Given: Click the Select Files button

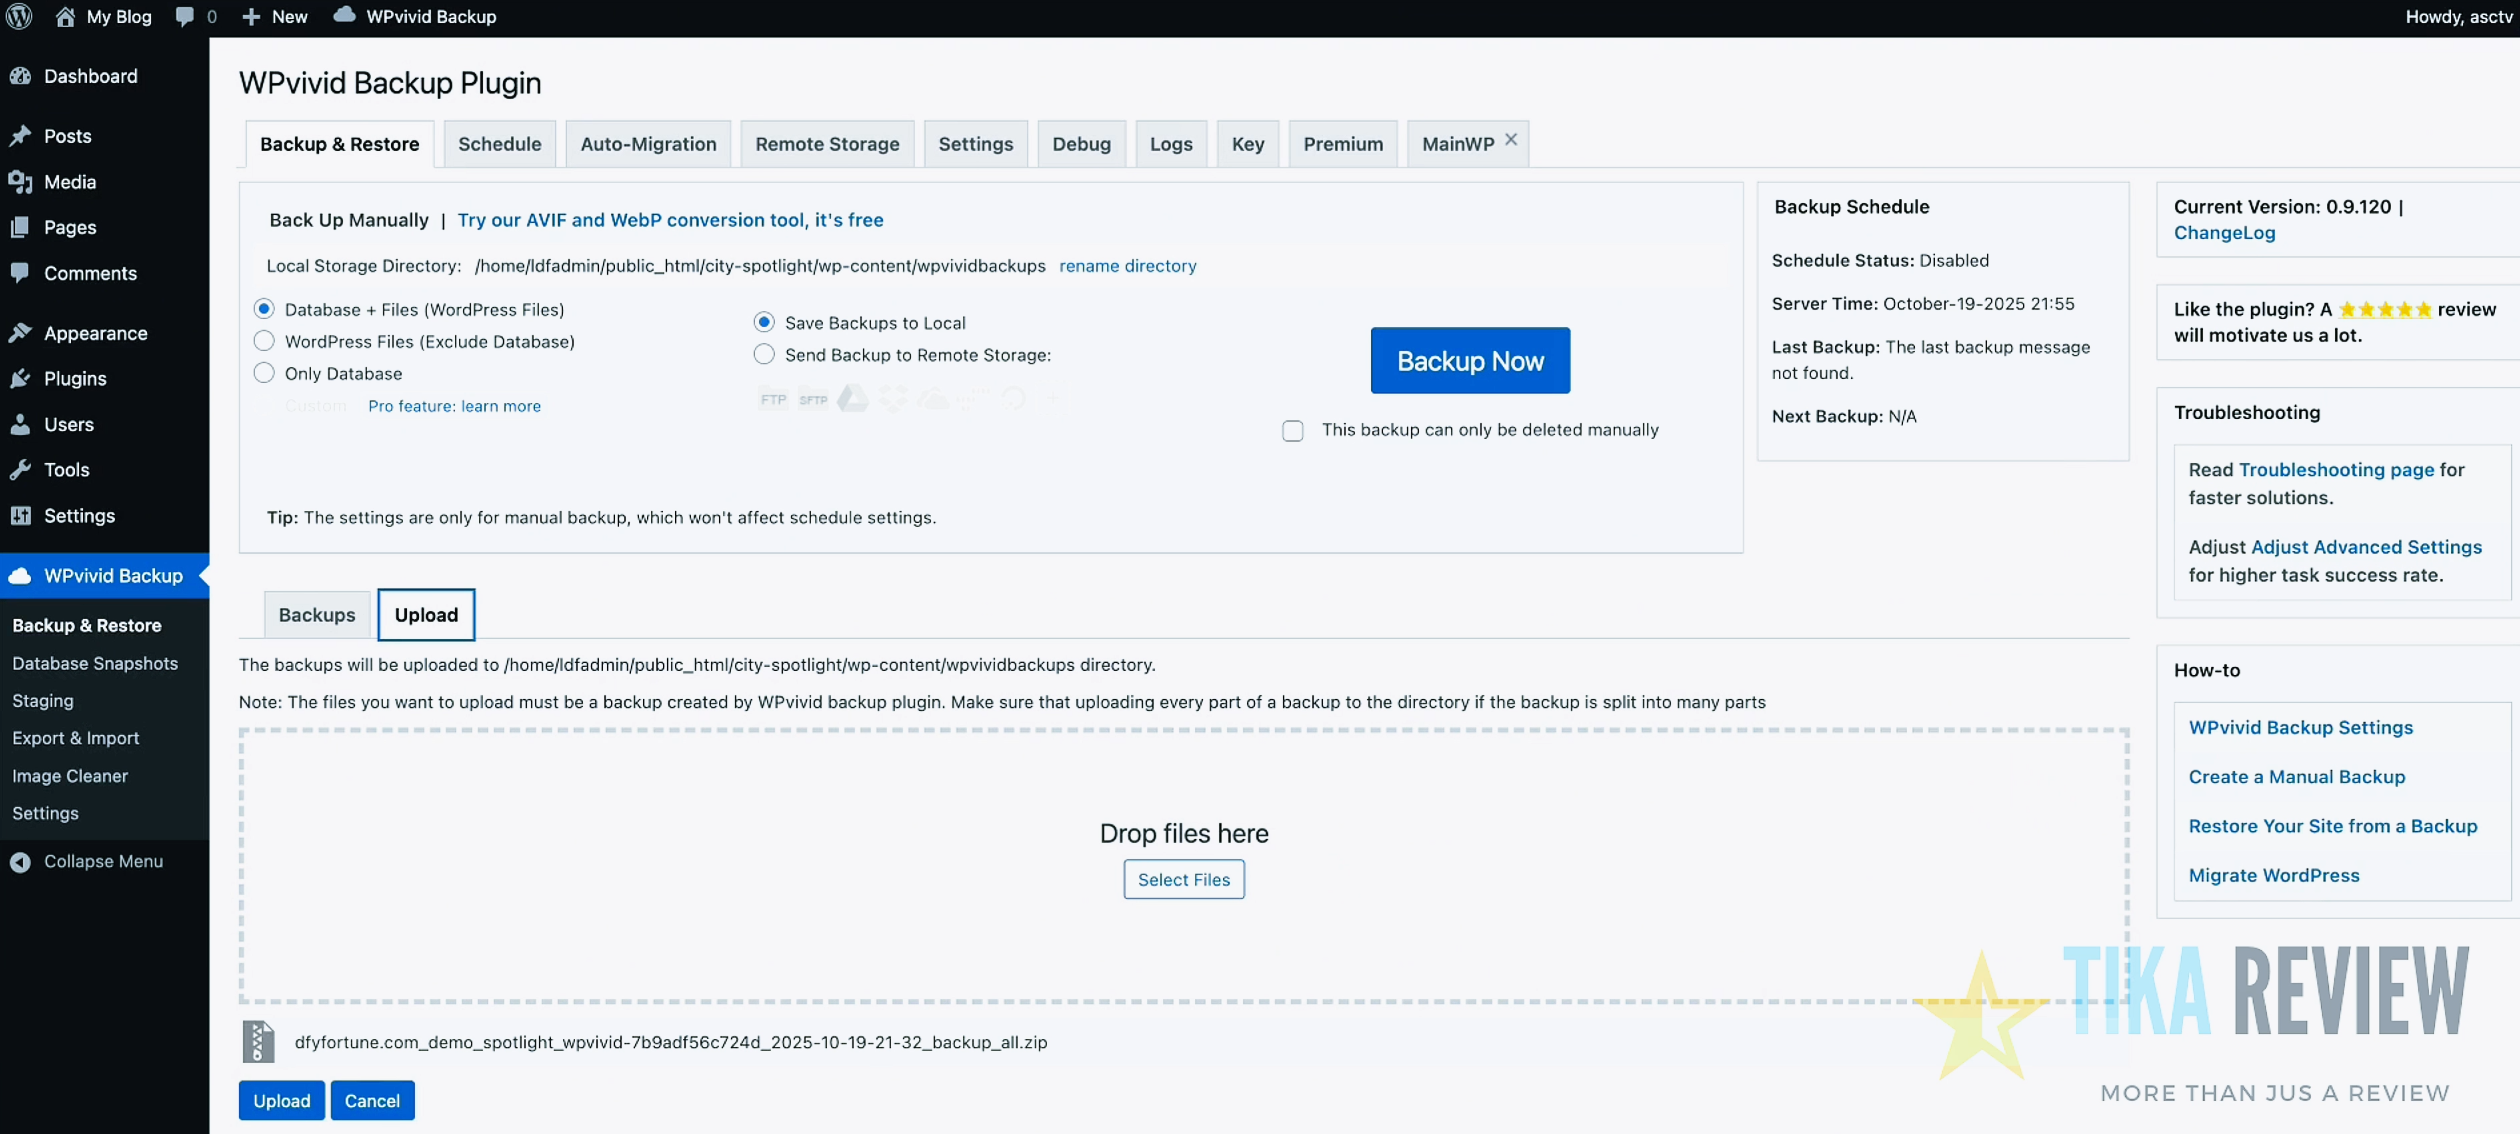Looking at the screenshot, I should [x=1184, y=879].
